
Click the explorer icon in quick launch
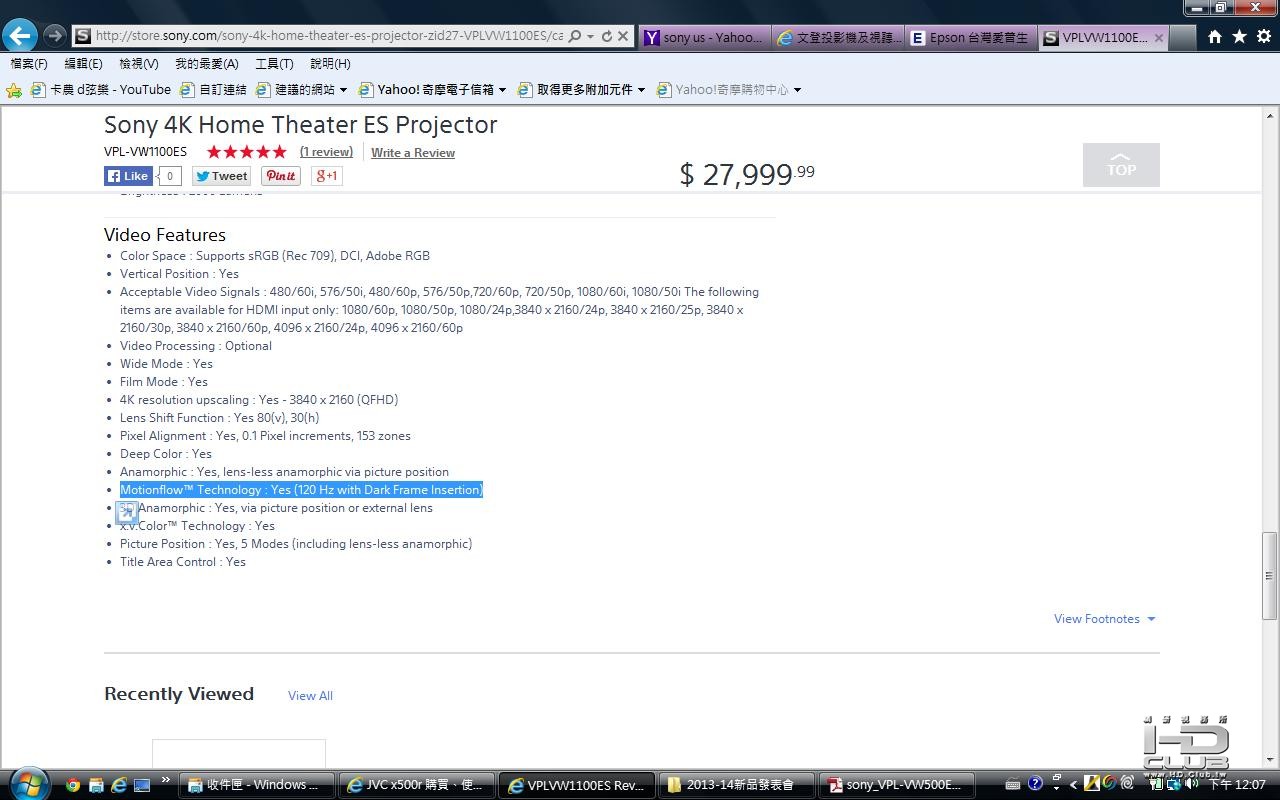click(96, 785)
